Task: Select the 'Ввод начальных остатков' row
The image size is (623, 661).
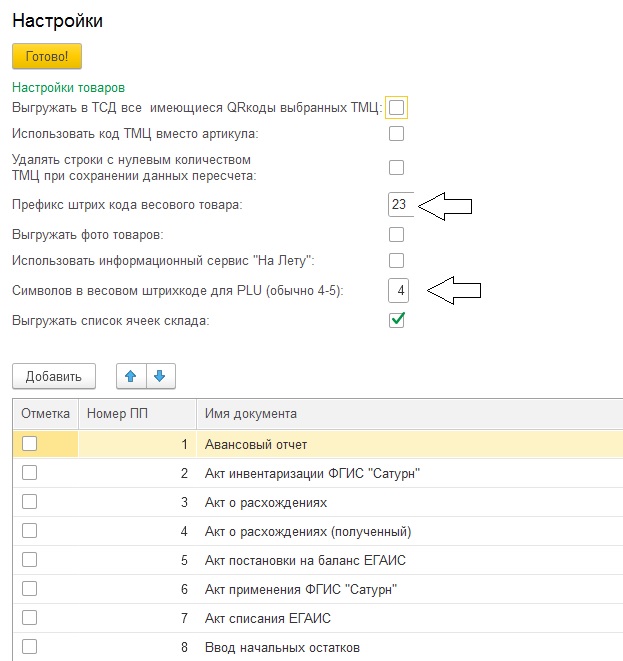Action: pyautogui.click(x=282, y=648)
